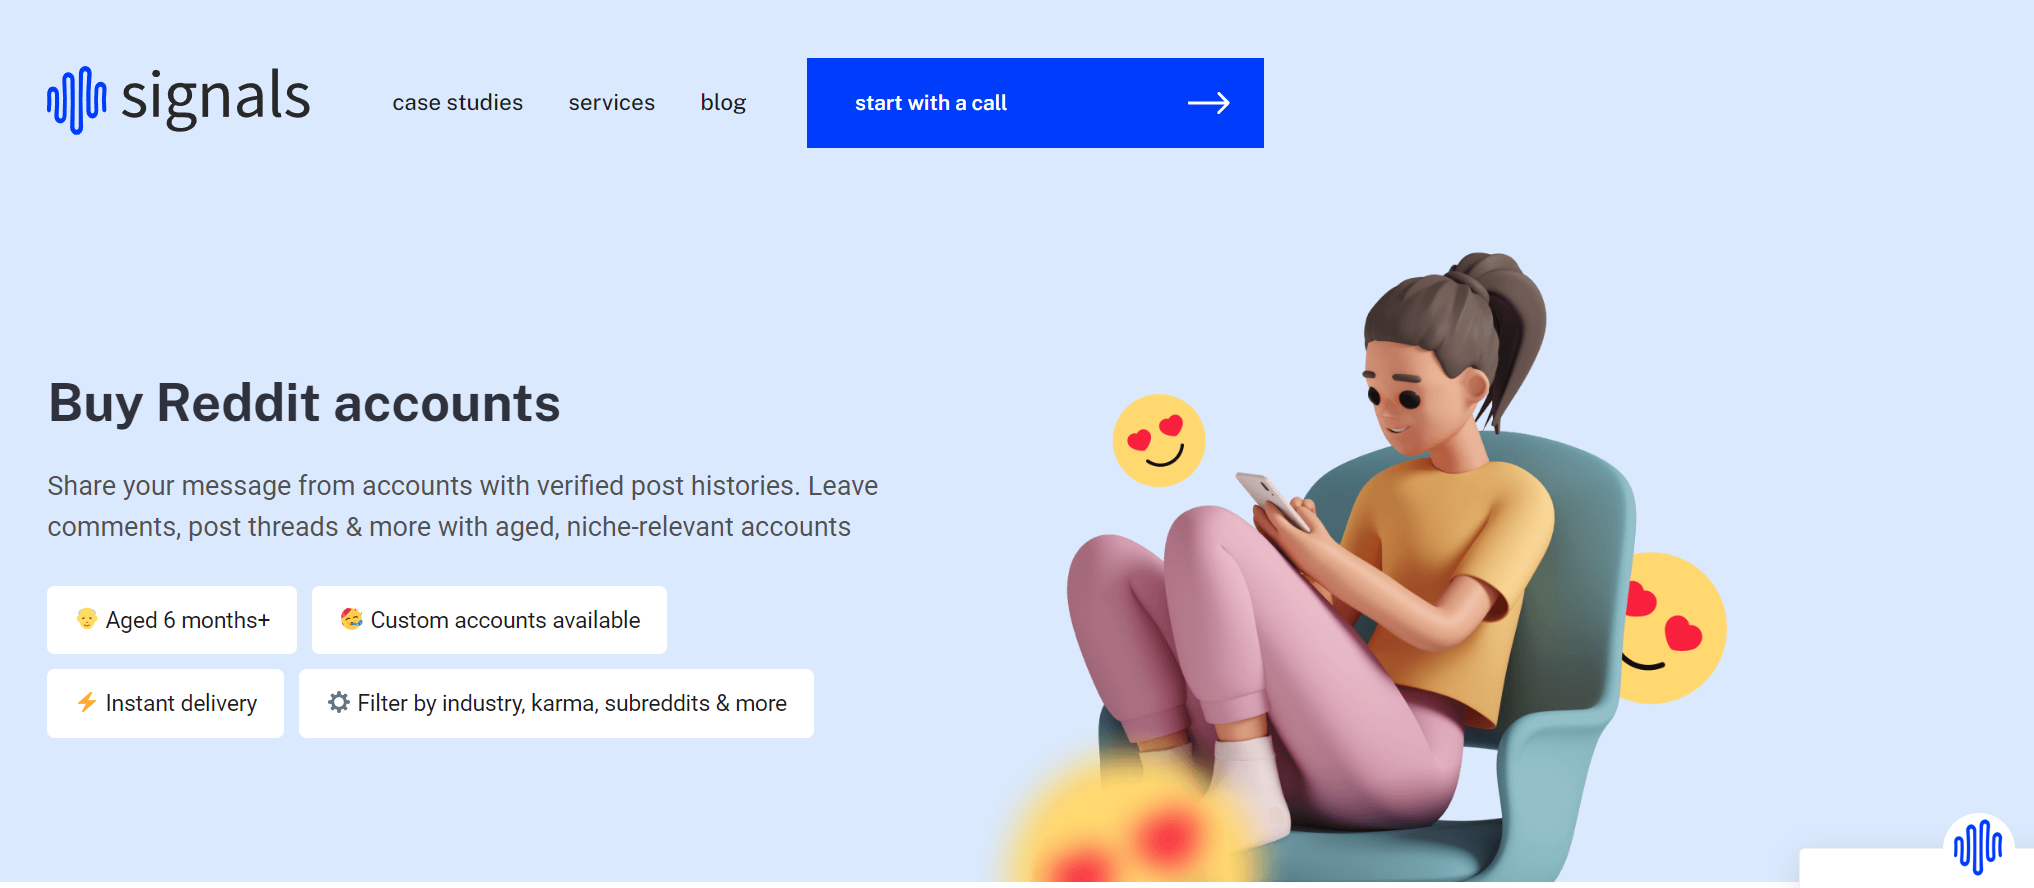Open the services menu item
This screenshot has height=888, width=2034.
click(611, 102)
